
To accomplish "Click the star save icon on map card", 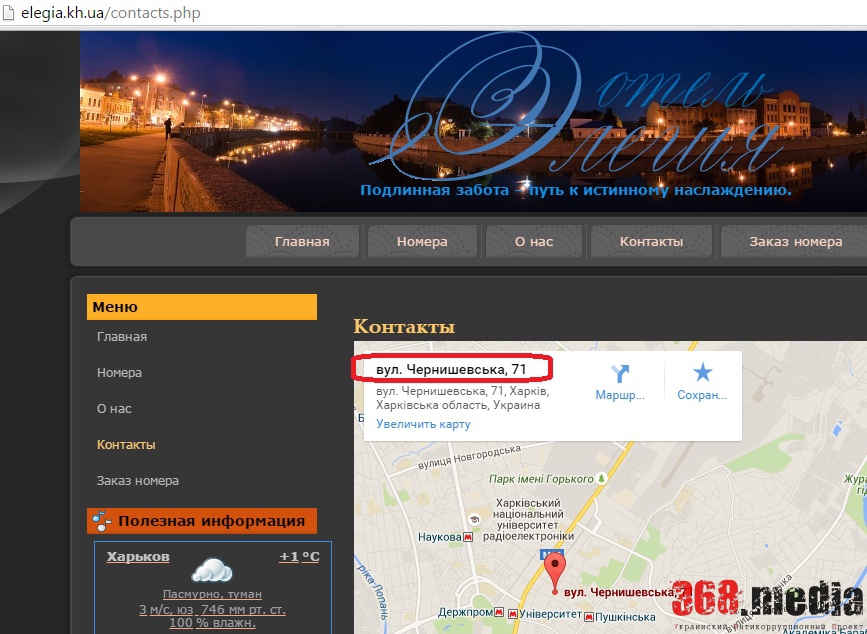I will [702, 374].
